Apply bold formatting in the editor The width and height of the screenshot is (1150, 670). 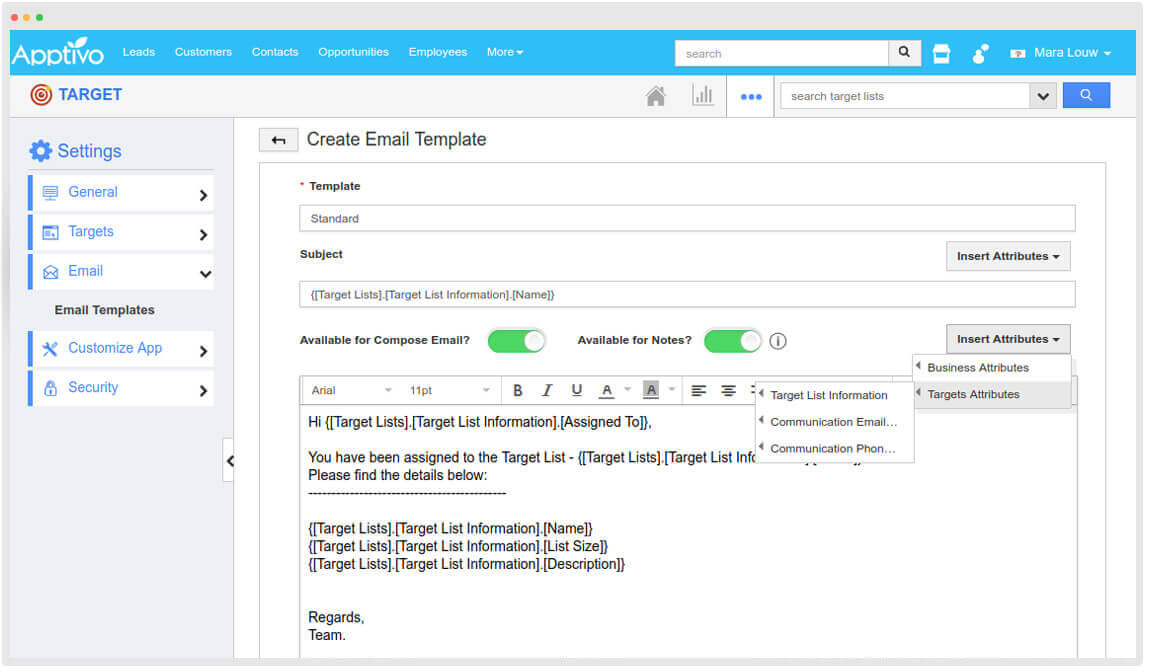pos(518,390)
